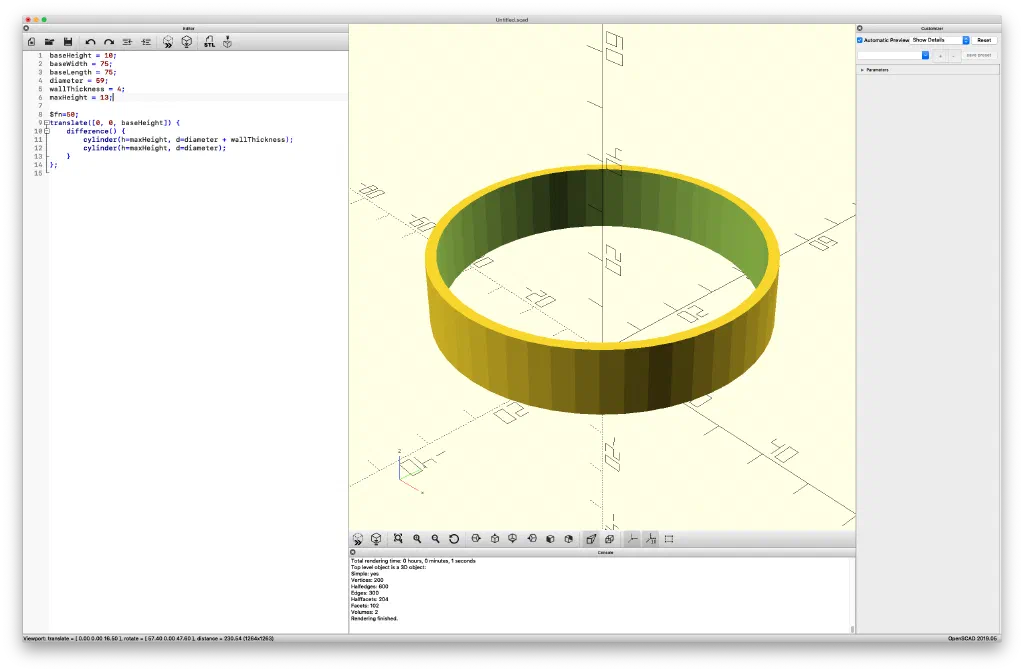
Task: Redo the last undone edit
Action: [x=109, y=42]
